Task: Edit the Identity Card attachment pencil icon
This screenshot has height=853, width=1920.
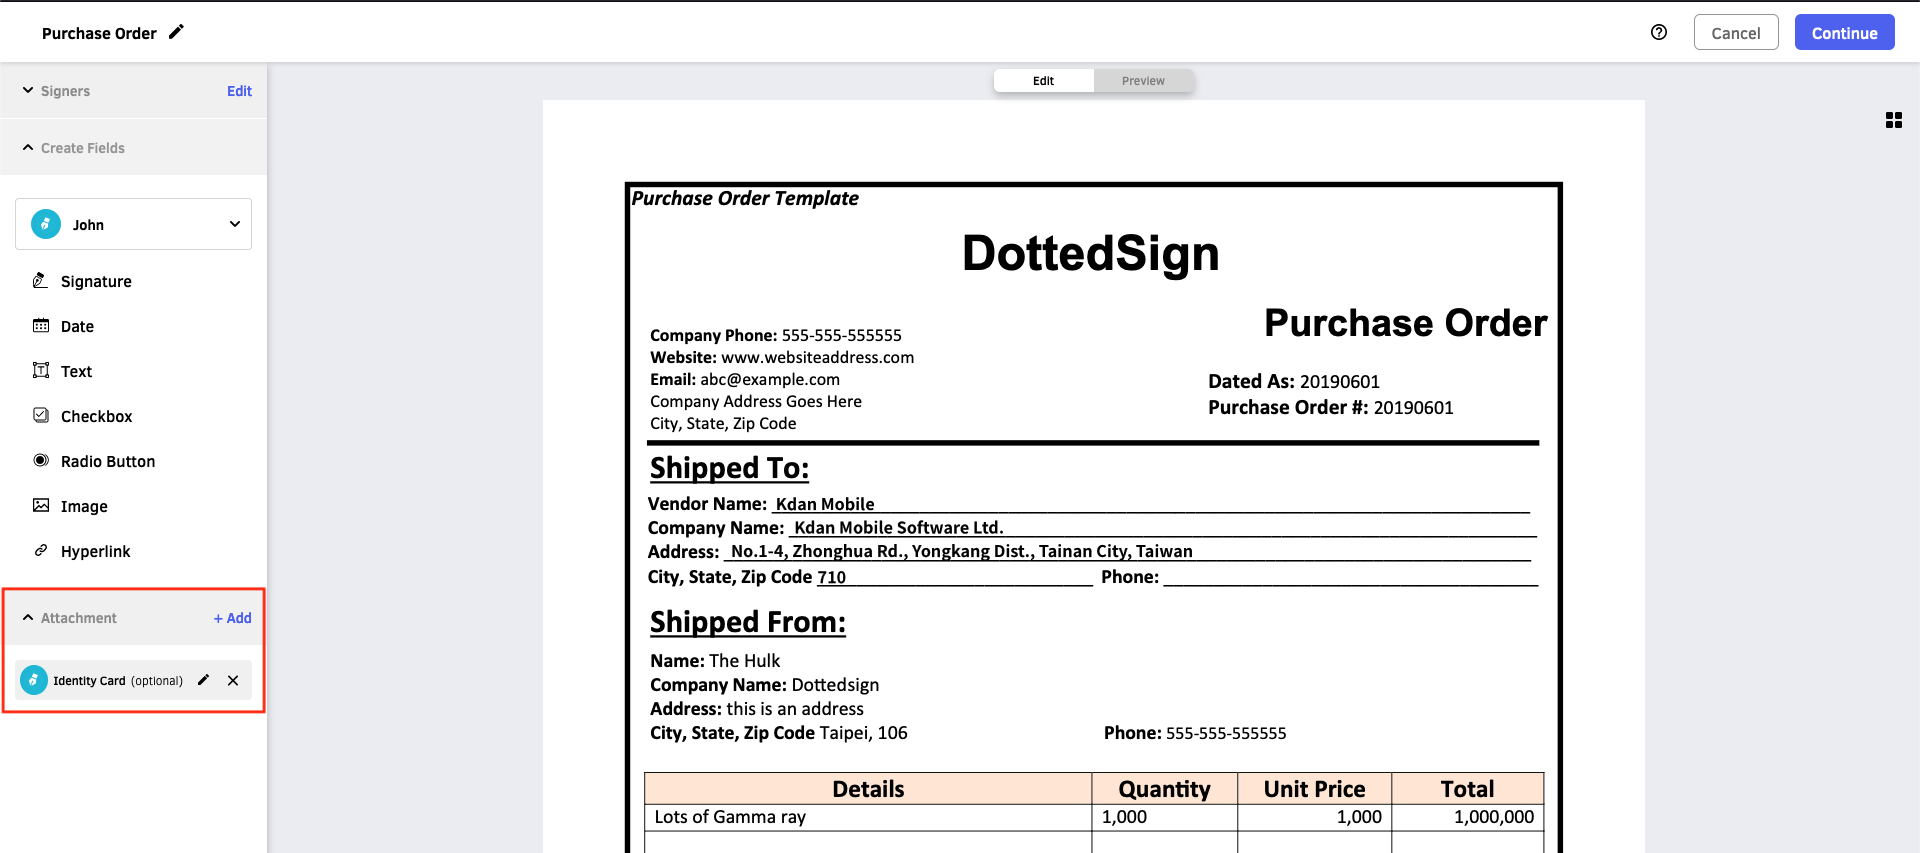Action: [203, 680]
